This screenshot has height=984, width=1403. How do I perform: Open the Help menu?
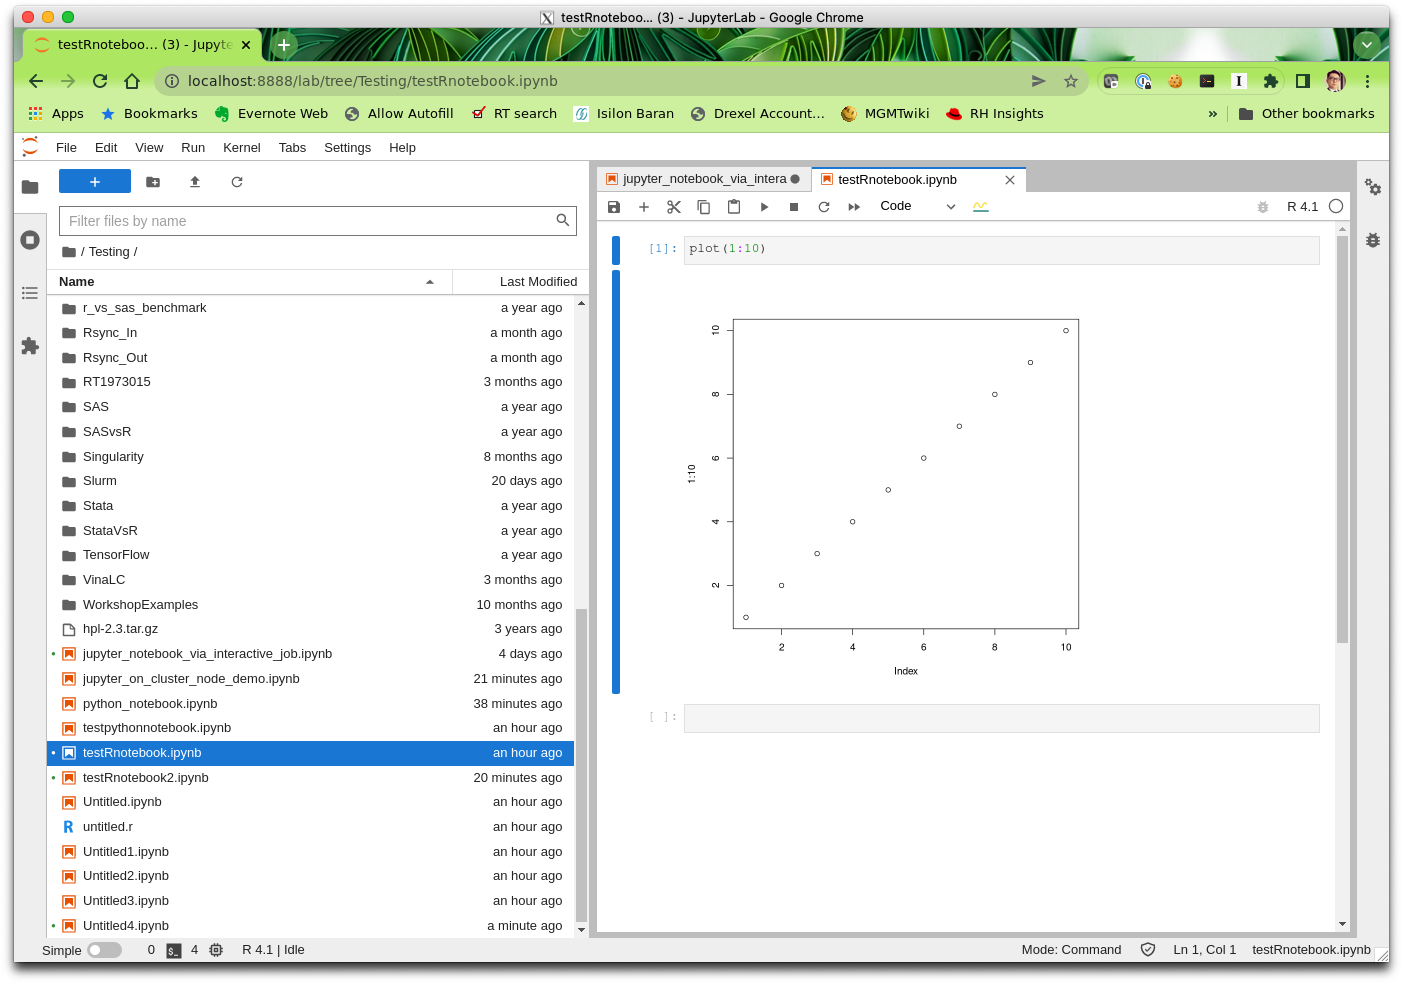pyautogui.click(x=402, y=147)
